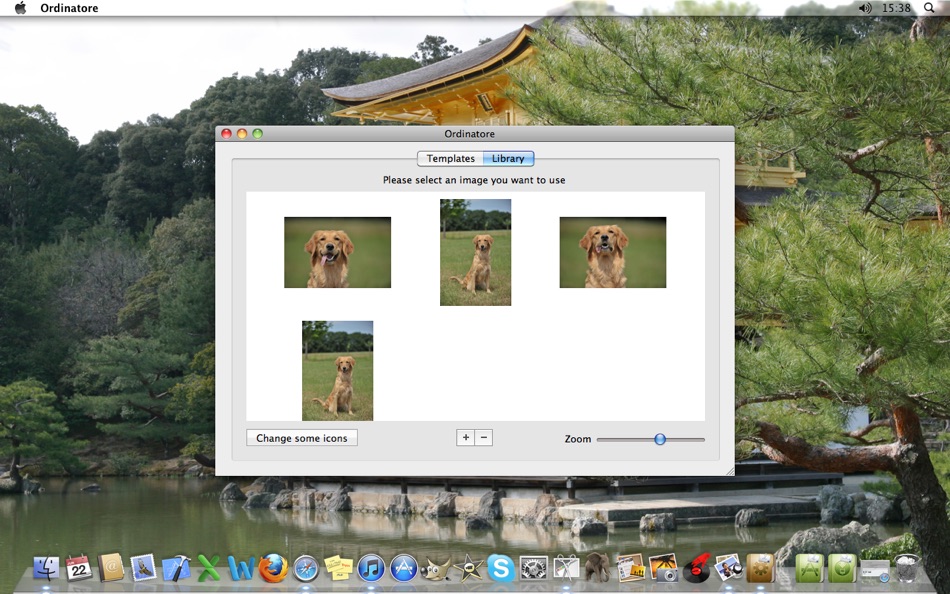The height and width of the screenshot is (594, 950).
Task: Open the Trash in the Dock
Action: click(907, 569)
